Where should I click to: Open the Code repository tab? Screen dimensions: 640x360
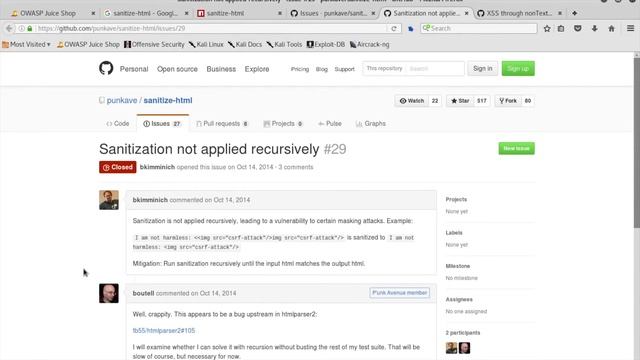click(x=118, y=124)
